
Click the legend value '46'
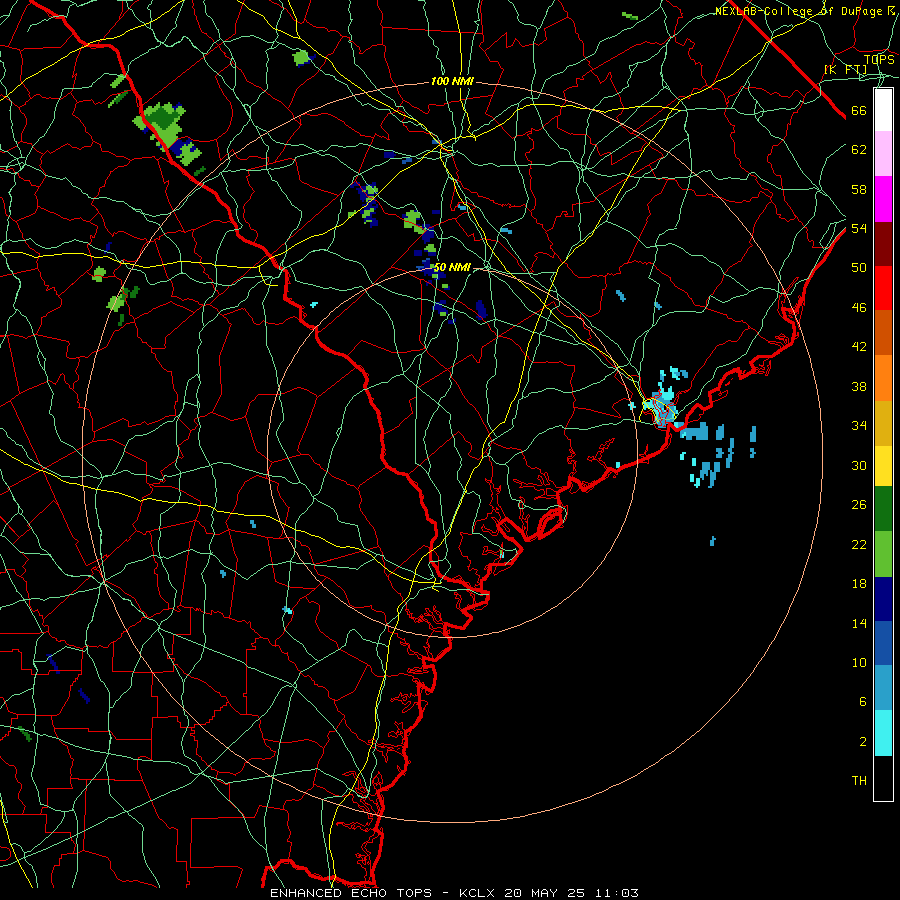tap(859, 308)
